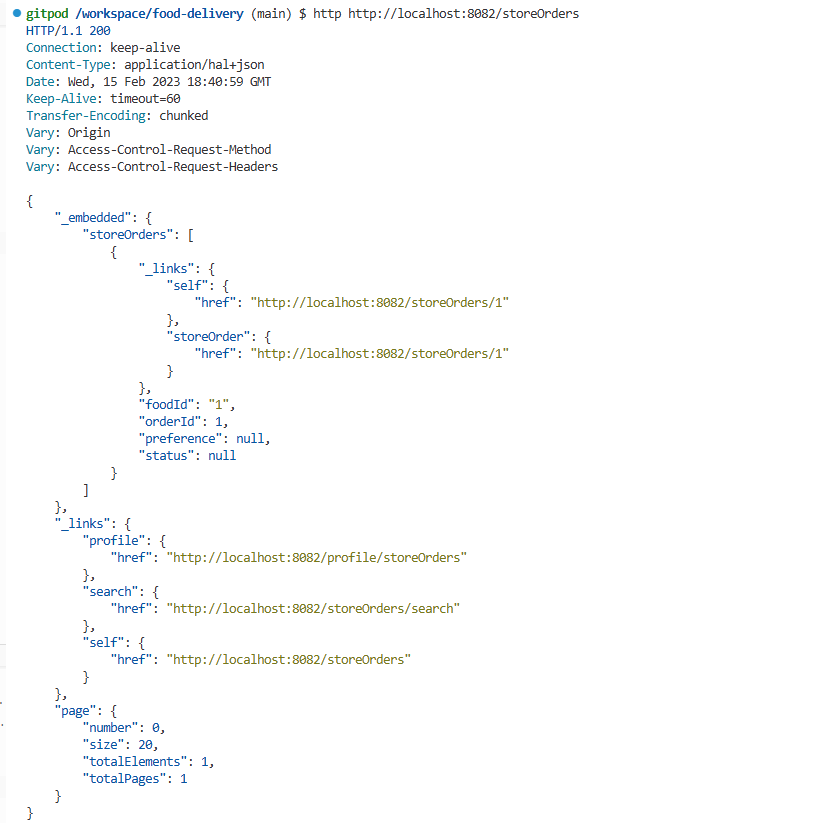
Task: Click the "totalElements": 1 line
Action: 148,761
